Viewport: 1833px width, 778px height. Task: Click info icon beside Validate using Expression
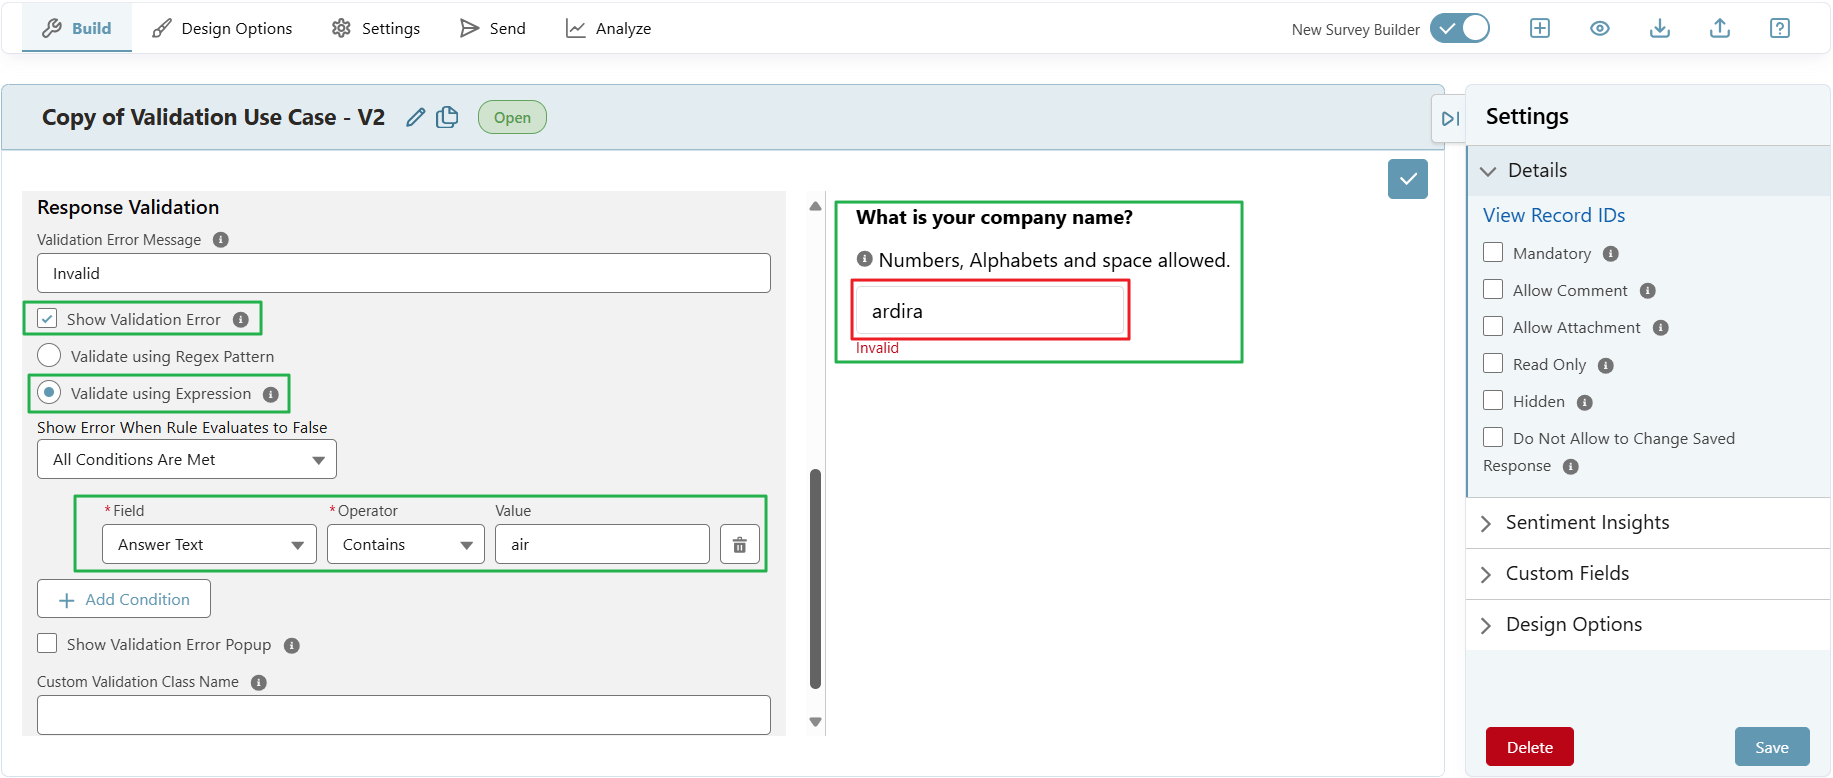[271, 394]
